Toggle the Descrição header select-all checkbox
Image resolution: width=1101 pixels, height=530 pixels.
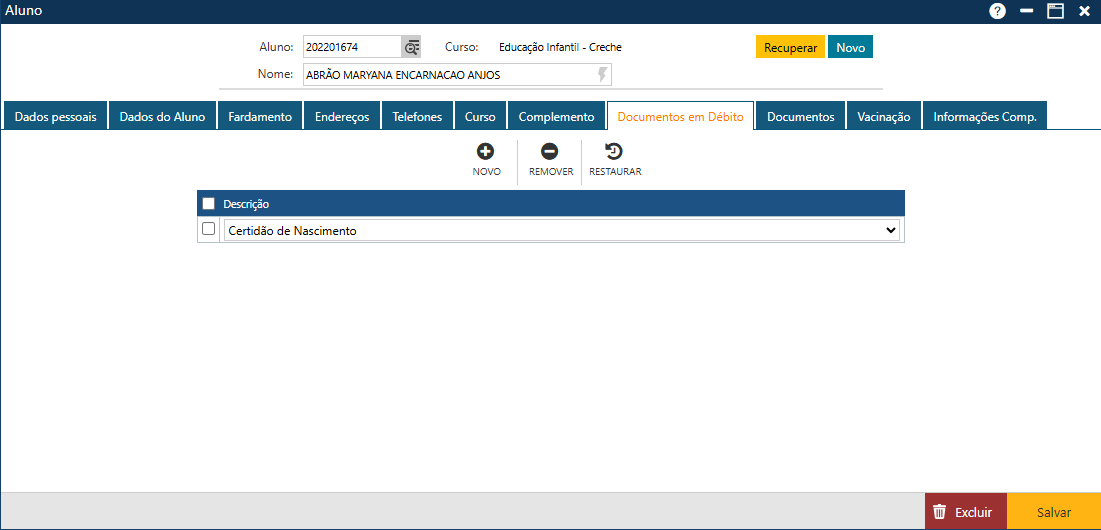point(209,204)
